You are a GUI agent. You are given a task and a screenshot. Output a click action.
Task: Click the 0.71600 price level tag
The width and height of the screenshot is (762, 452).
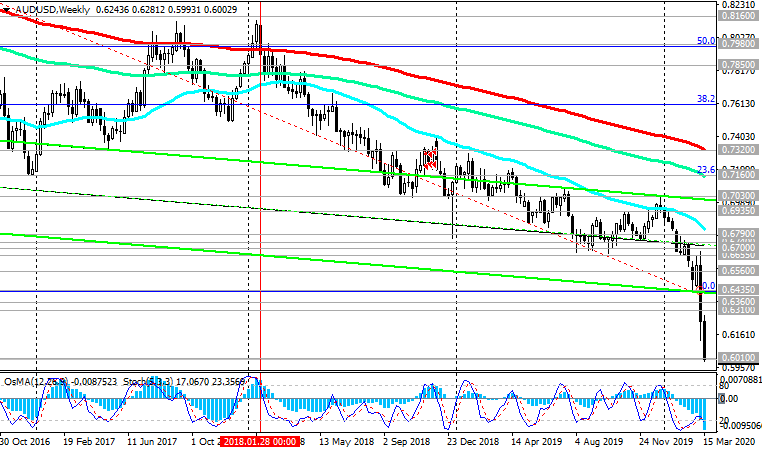click(739, 174)
